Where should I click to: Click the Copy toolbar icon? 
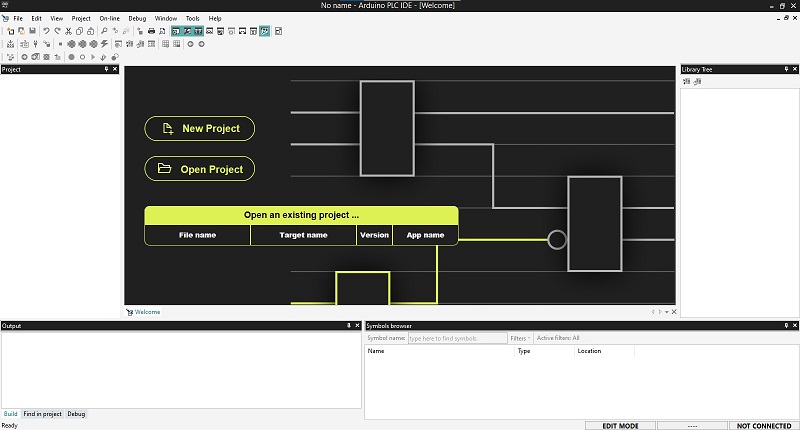(79, 31)
